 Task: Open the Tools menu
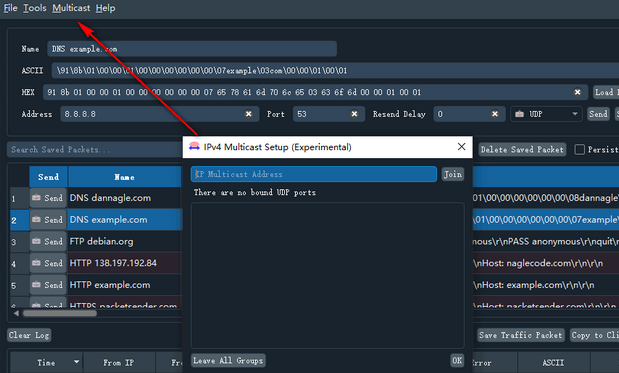tap(34, 8)
